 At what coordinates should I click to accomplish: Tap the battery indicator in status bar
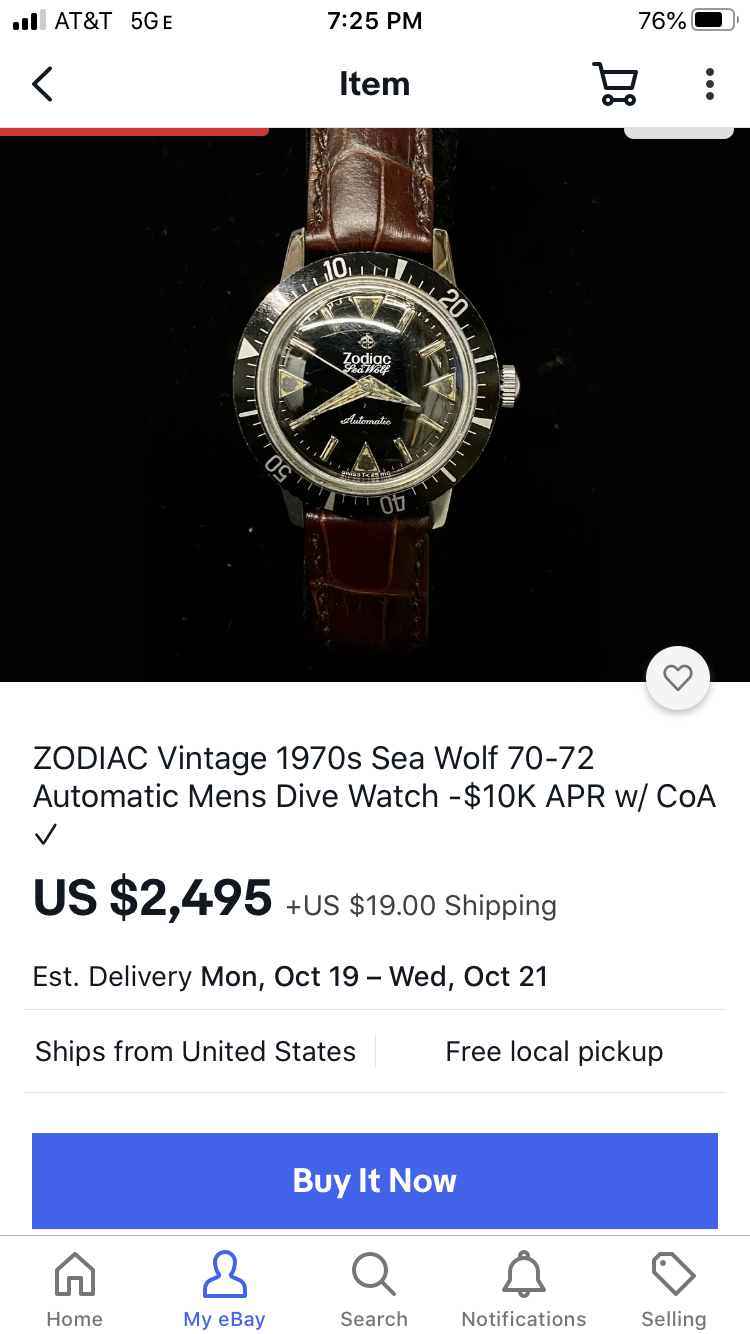tap(713, 20)
